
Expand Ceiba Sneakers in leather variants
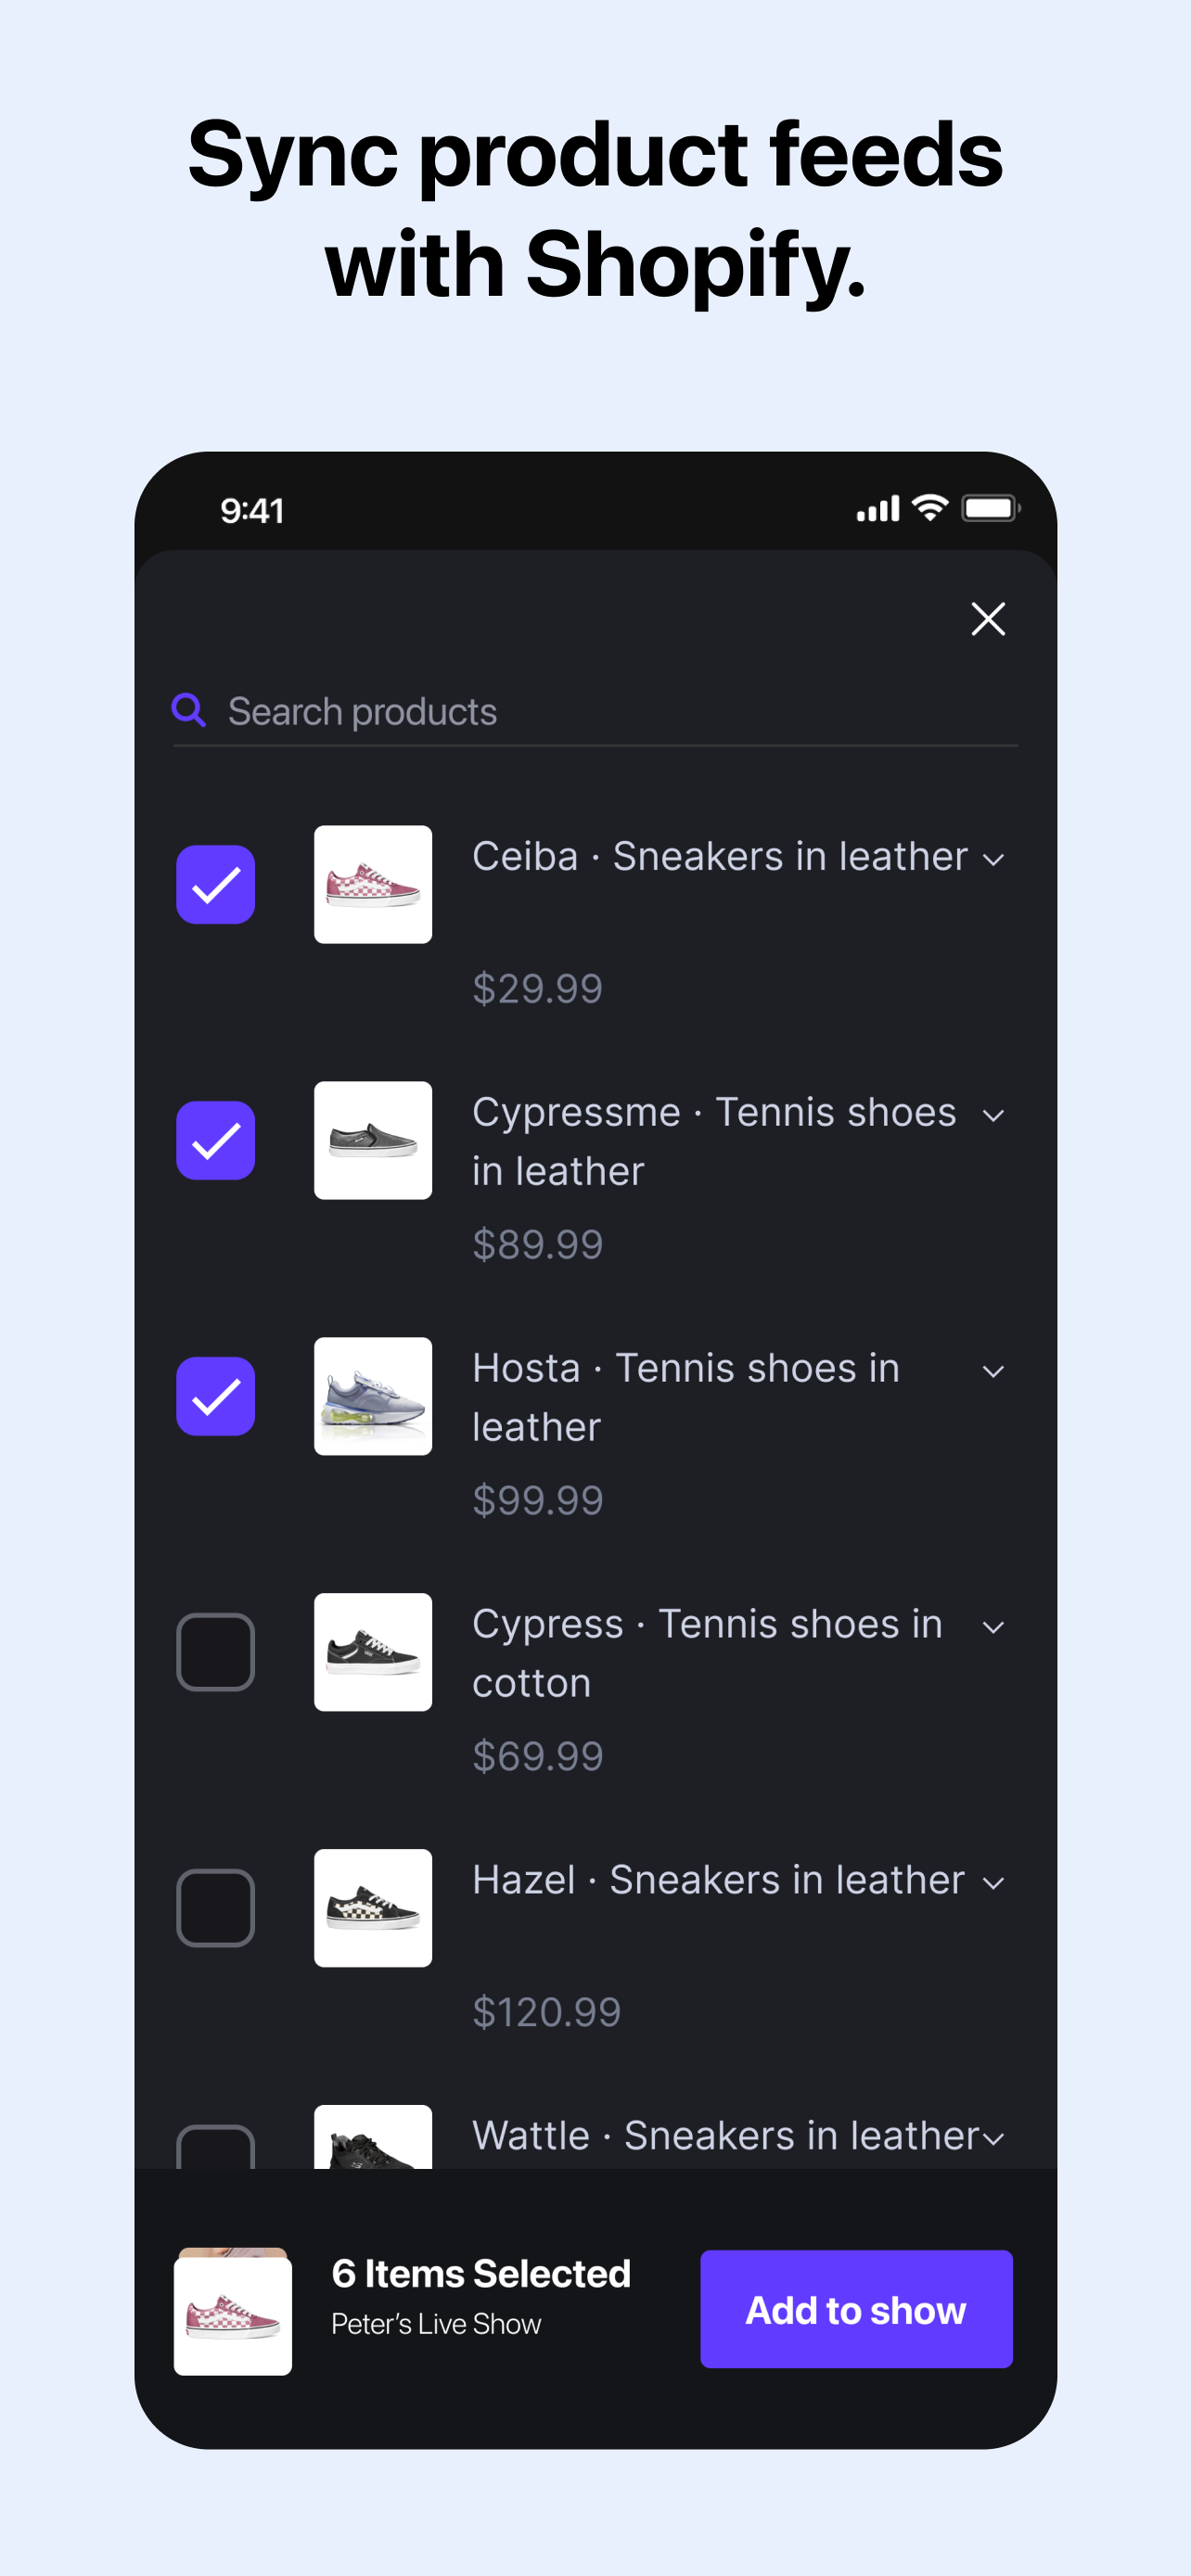click(x=993, y=860)
